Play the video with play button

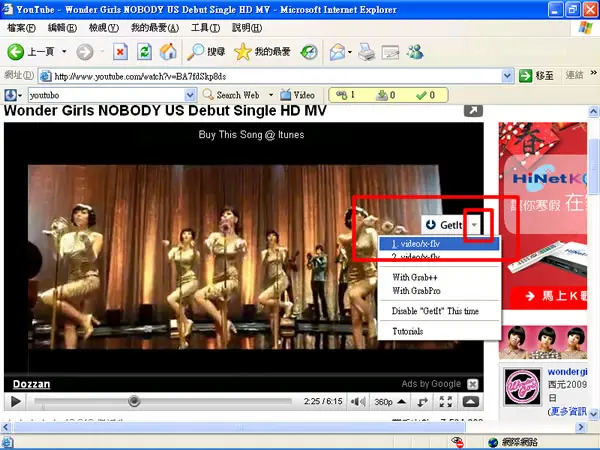[x=16, y=401]
